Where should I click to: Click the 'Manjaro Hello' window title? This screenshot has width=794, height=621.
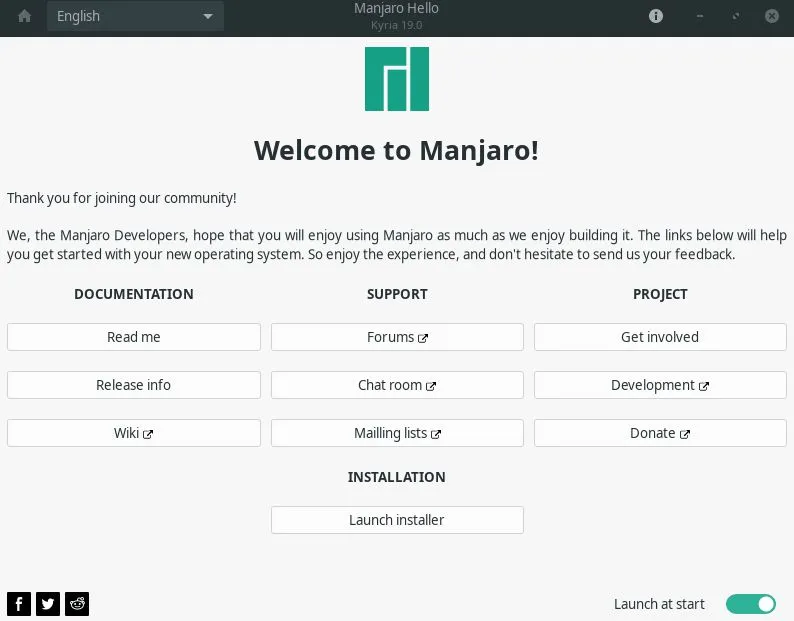(396, 8)
